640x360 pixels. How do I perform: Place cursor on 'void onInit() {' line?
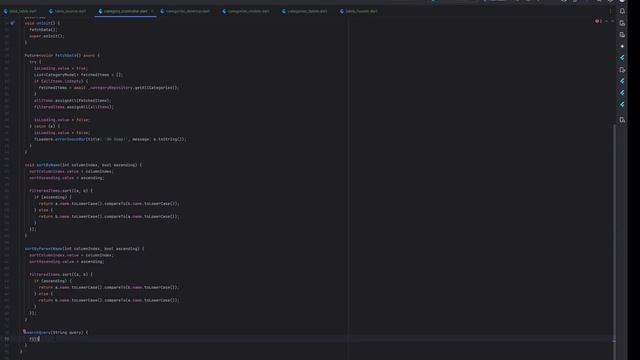(42, 23)
